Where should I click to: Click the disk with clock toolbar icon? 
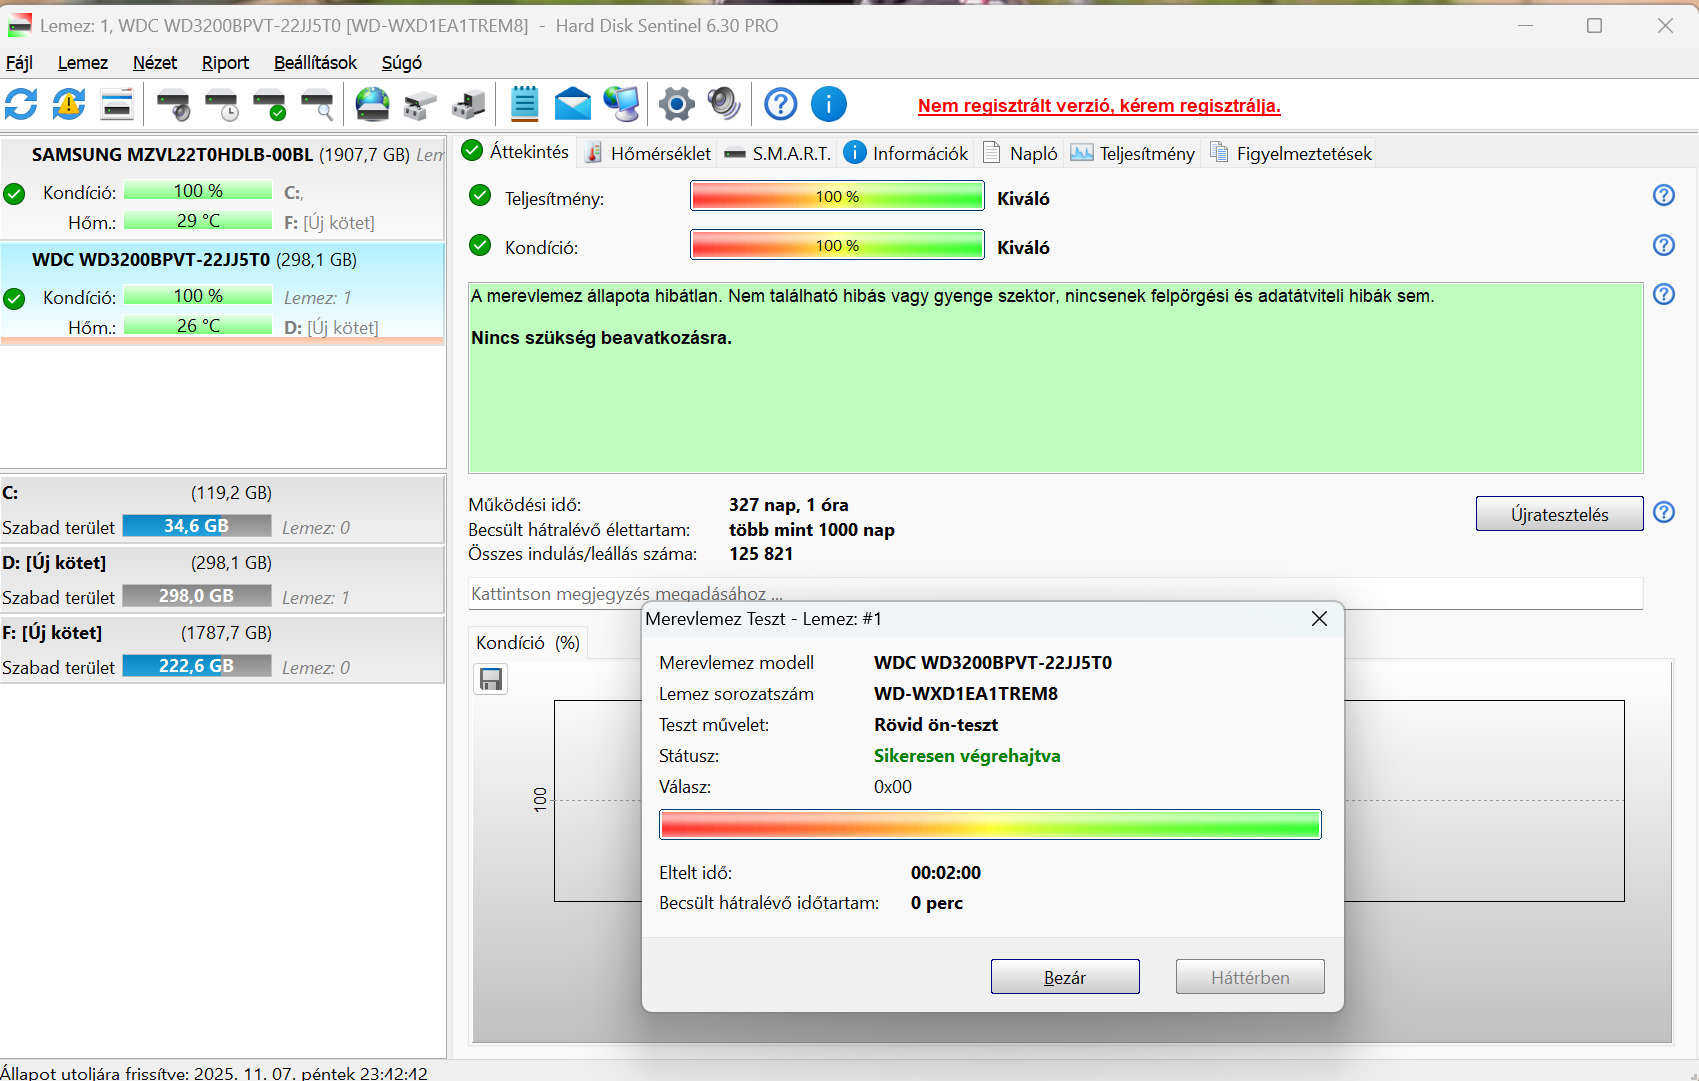pos(222,104)
